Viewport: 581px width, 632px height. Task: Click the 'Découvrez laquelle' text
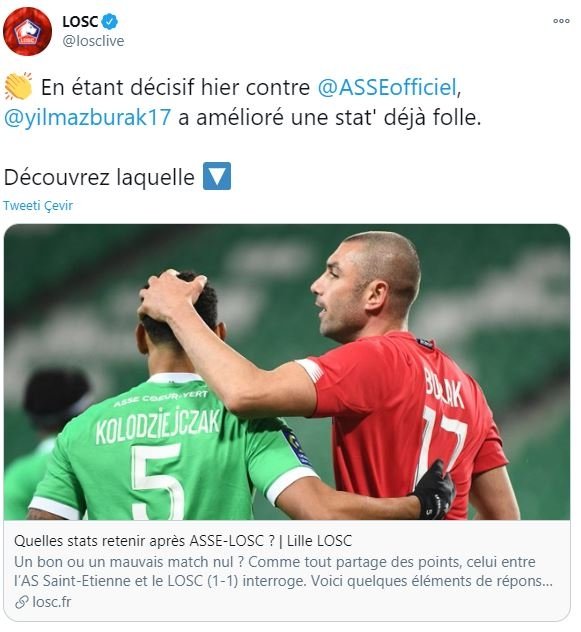pos(99,177)
